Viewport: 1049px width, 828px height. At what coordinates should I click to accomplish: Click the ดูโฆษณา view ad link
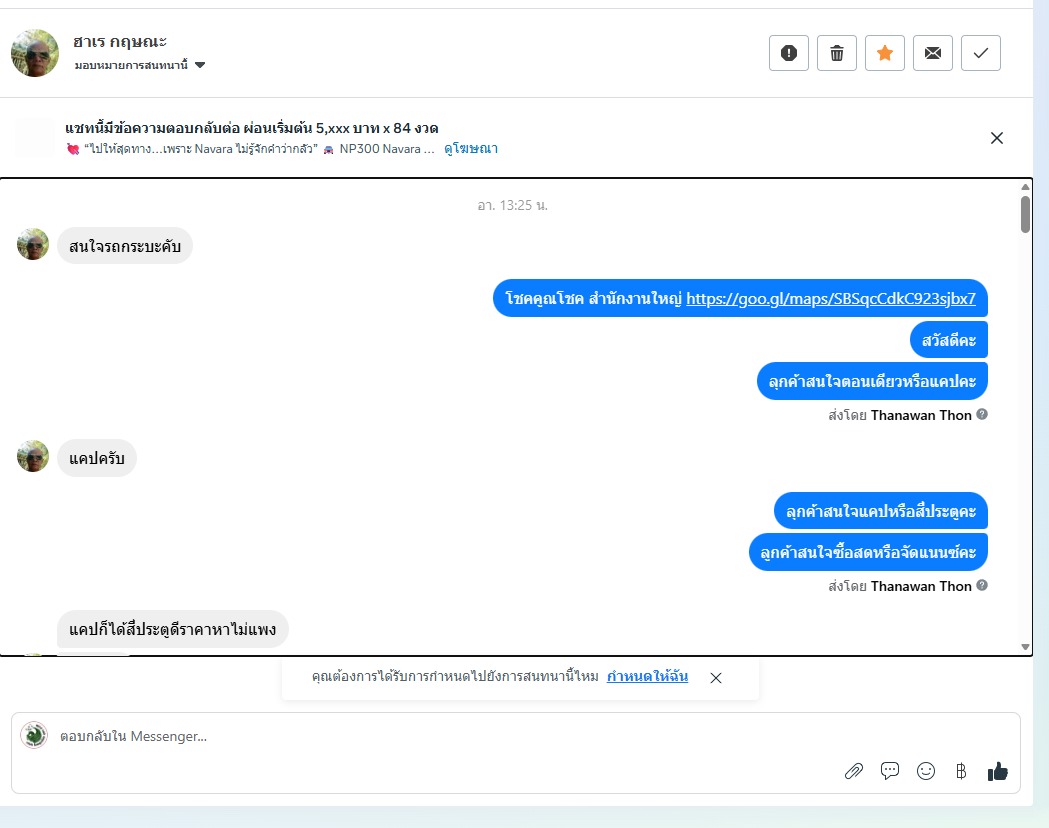[471, 148]
